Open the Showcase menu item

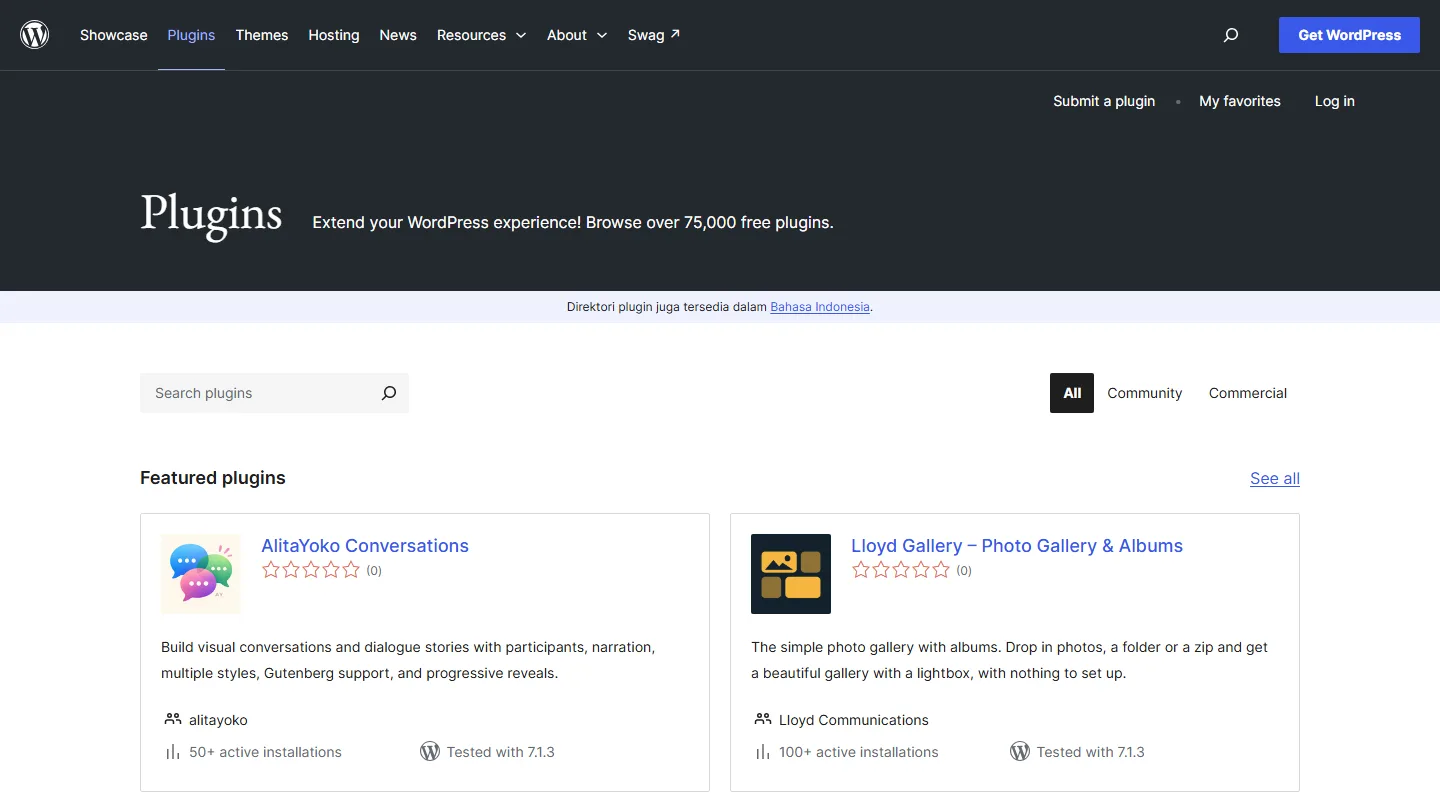[114, 35]
